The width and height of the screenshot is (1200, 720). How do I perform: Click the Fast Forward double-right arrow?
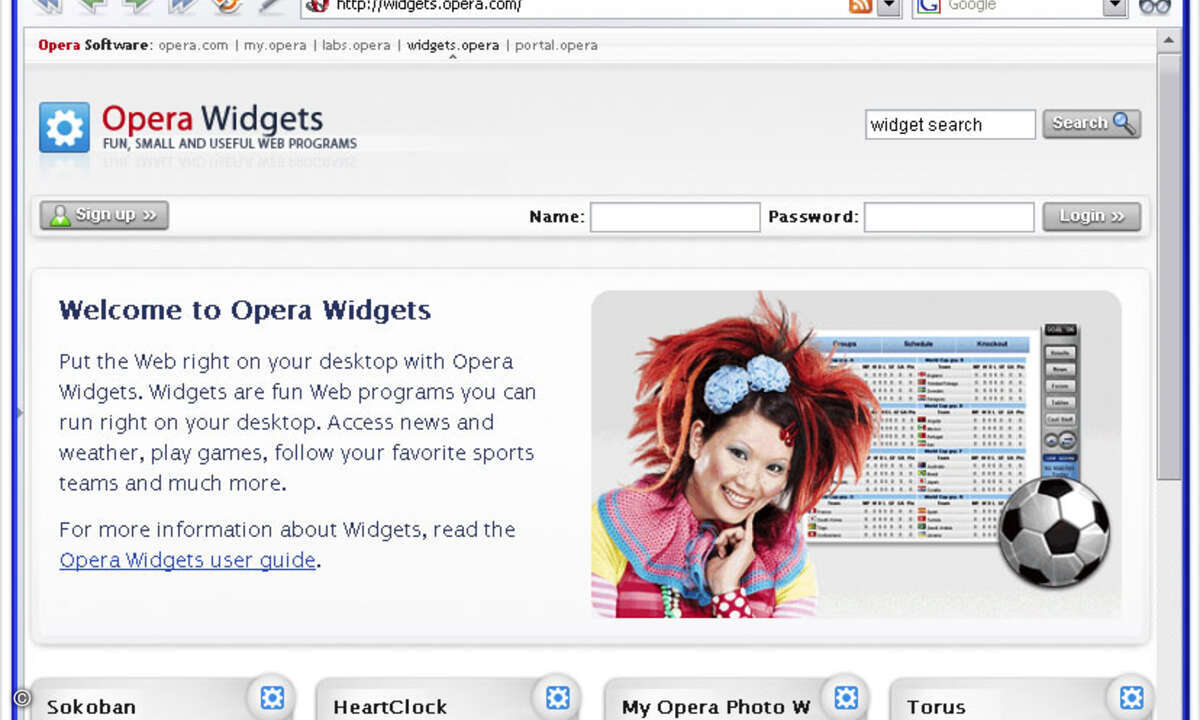[x=183, y=5]
